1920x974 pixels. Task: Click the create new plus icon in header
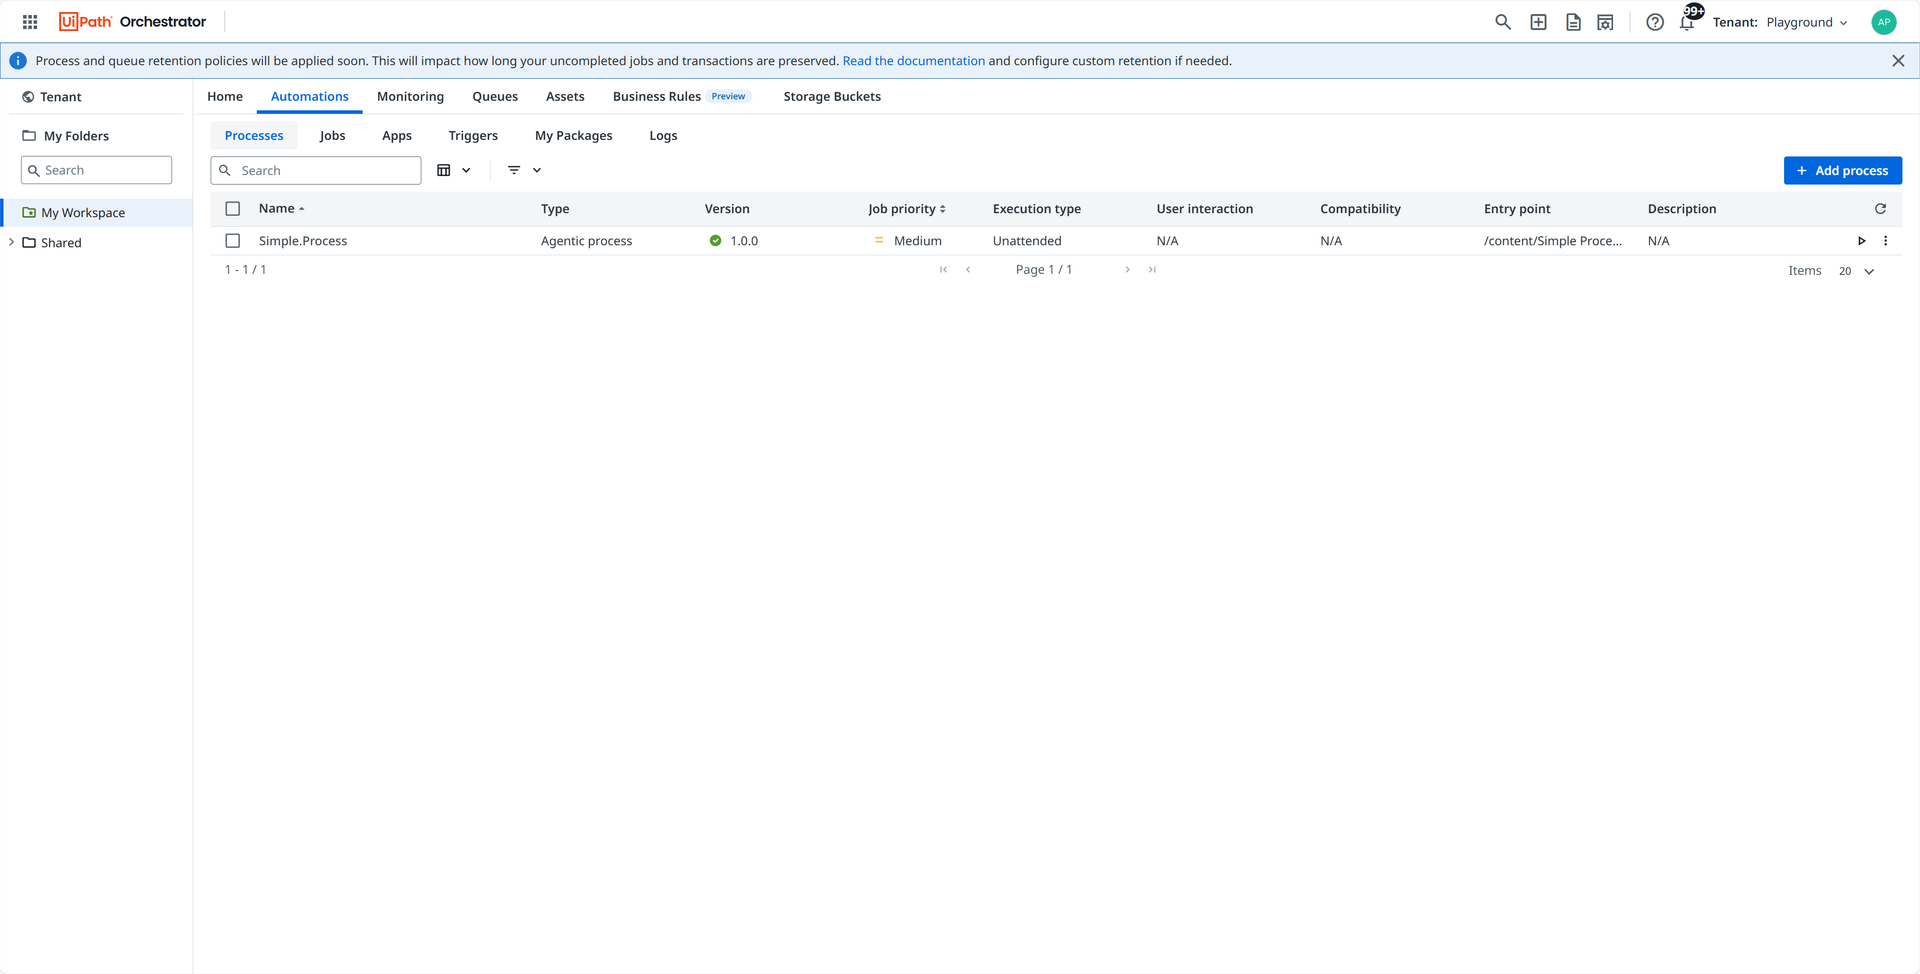pyautogui.click(x=1538, y=22)
